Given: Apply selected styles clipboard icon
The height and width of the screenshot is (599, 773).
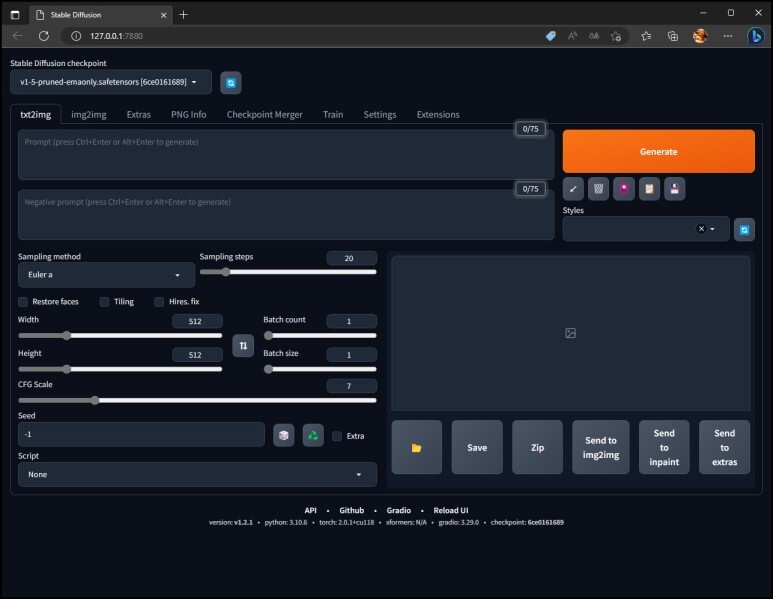Looking at the screenshot, I should pos(649,189).
